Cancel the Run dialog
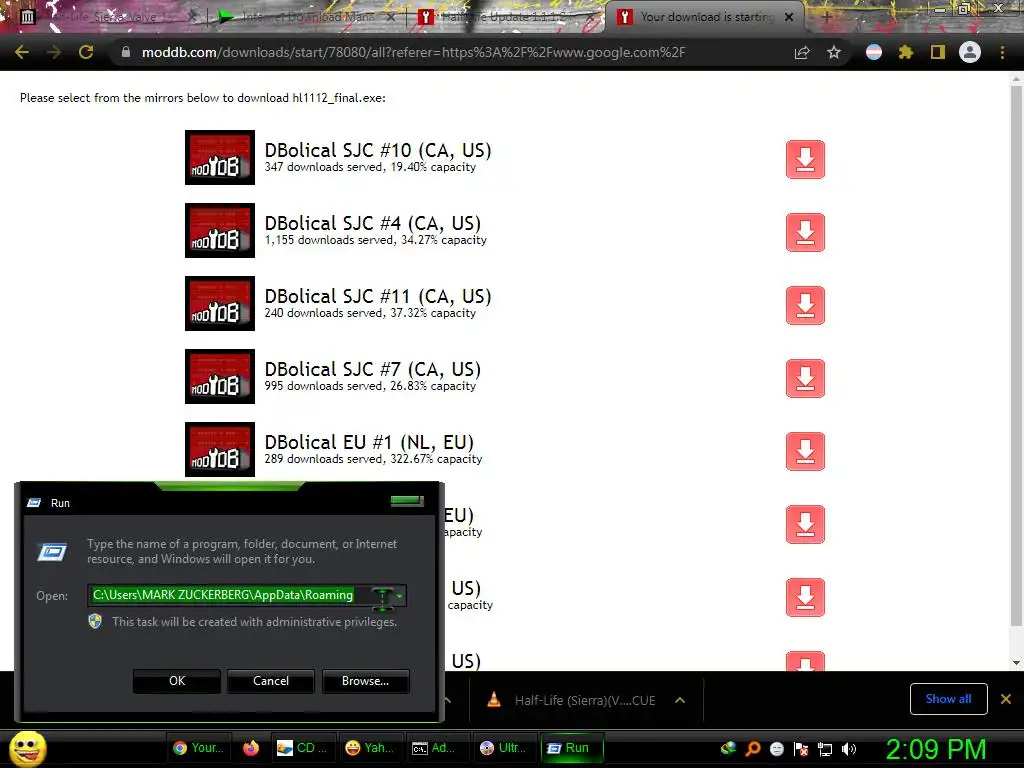 271,680
